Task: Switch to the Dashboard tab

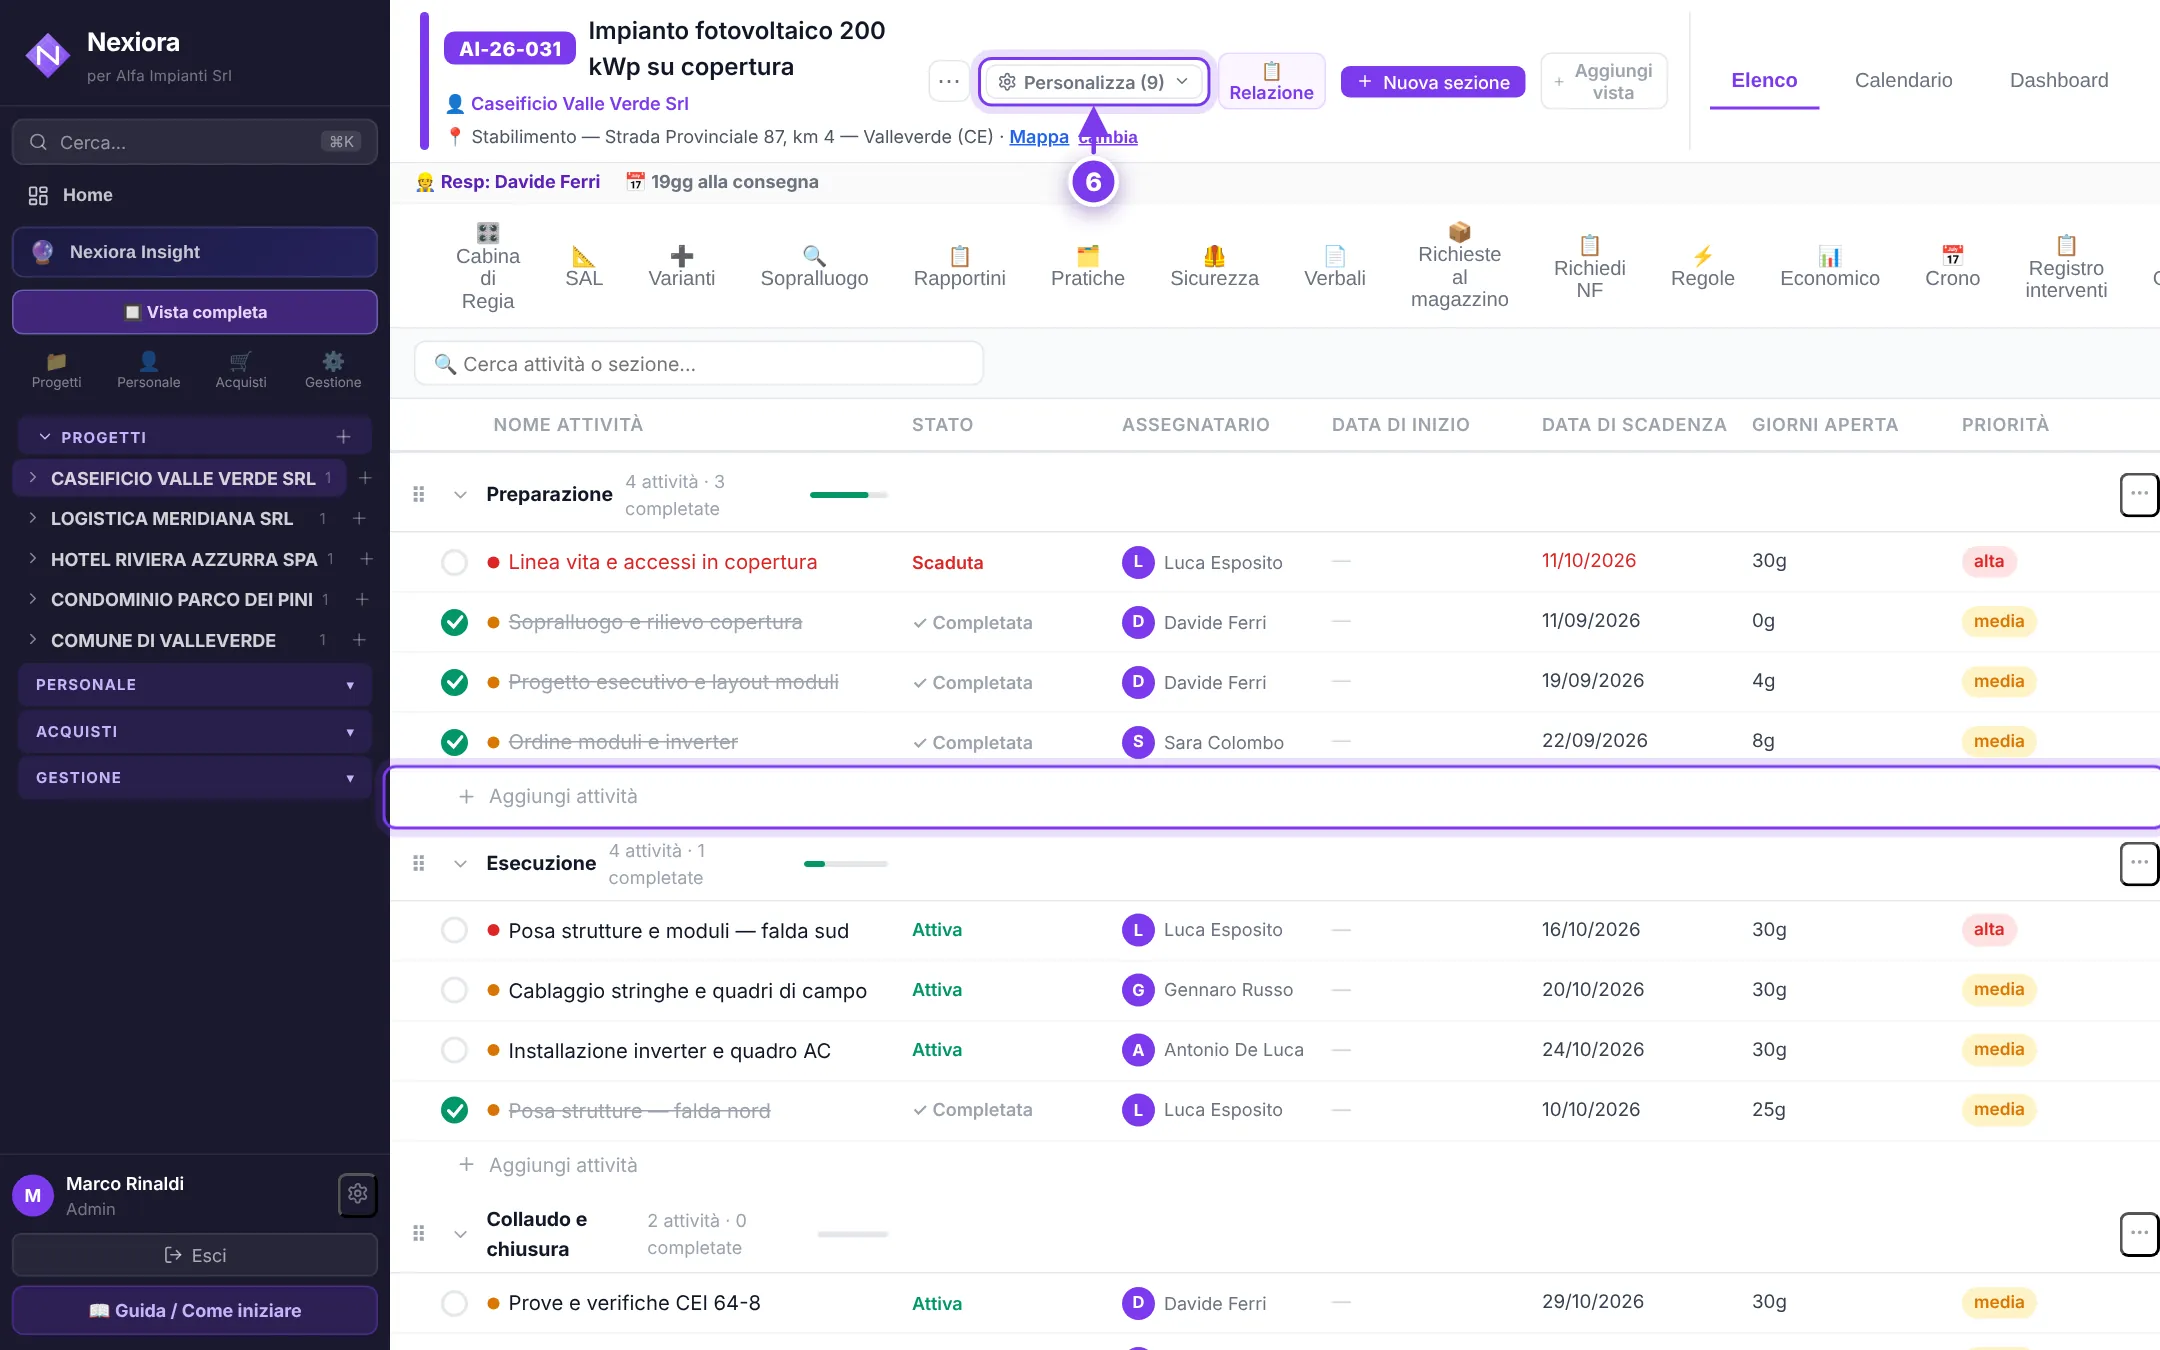Action: click(x=2059, y=80)
